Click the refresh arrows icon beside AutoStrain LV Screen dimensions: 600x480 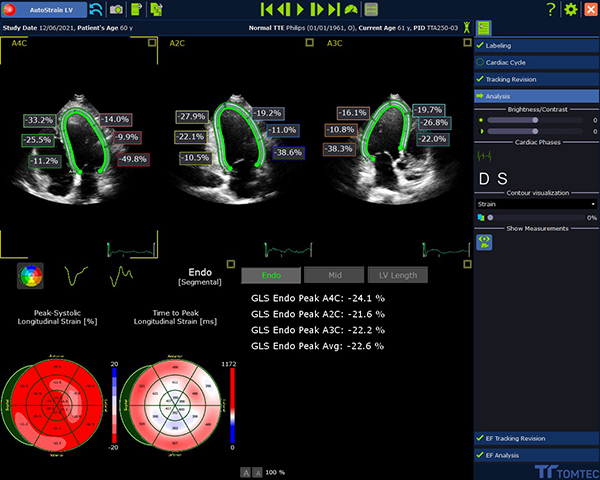(x=96, y=9)
